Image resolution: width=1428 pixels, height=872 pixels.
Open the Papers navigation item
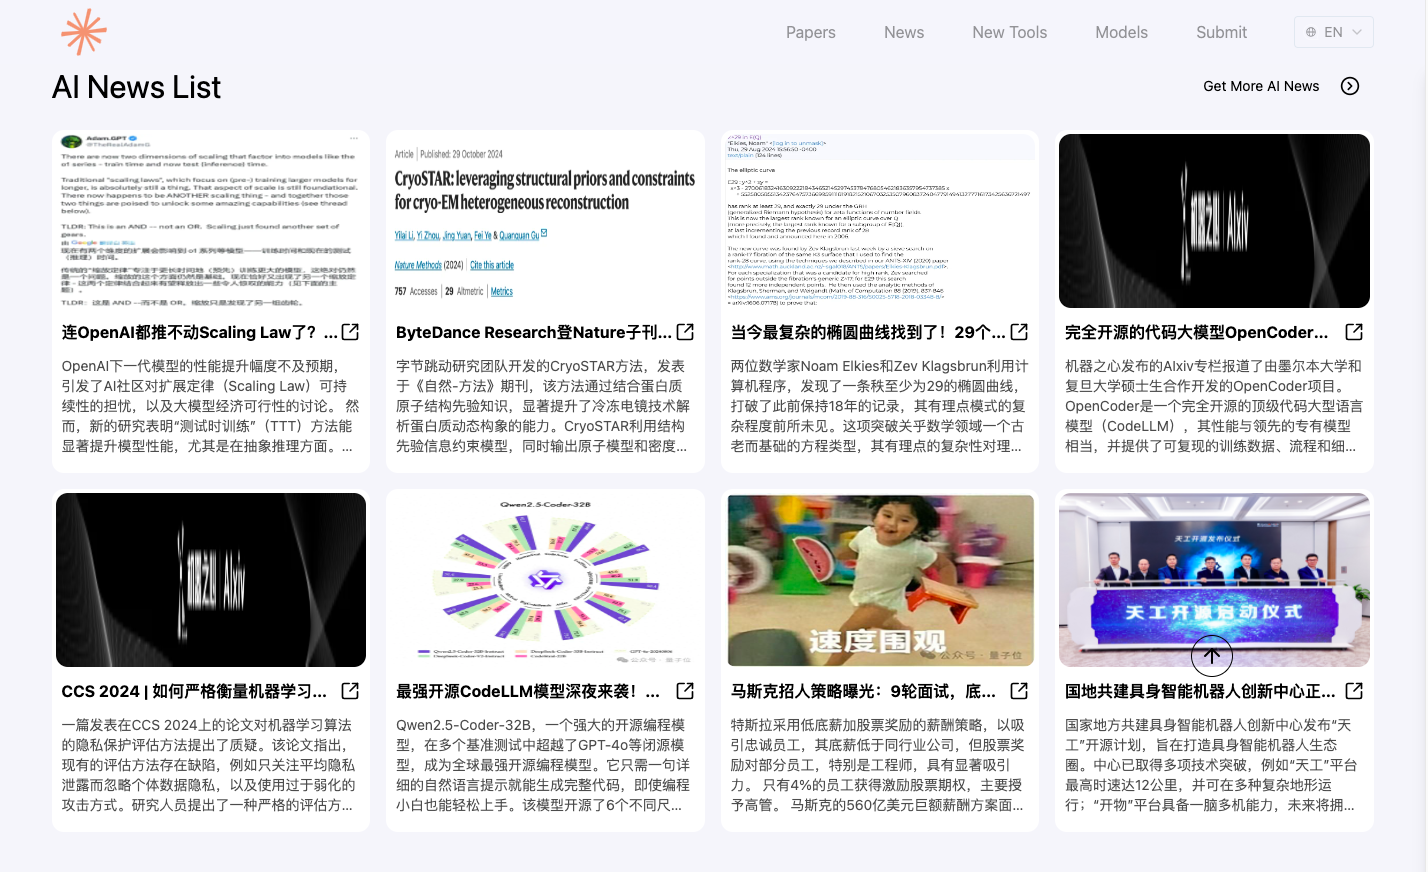[810, 32]
